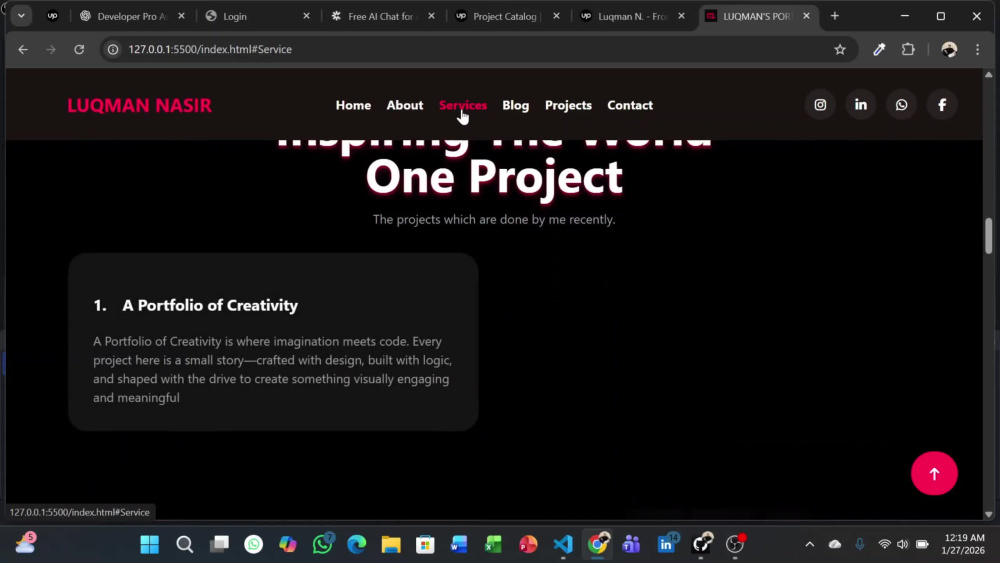
Task: Select the pinned Upwork tab
Action: coord(52,16)
